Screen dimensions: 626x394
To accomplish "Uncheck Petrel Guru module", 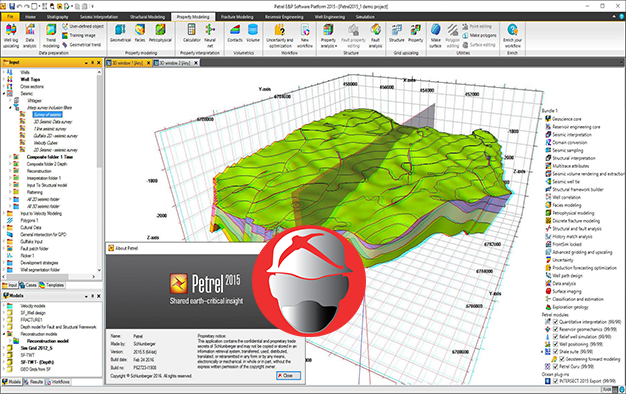I will tap(555, 366).
